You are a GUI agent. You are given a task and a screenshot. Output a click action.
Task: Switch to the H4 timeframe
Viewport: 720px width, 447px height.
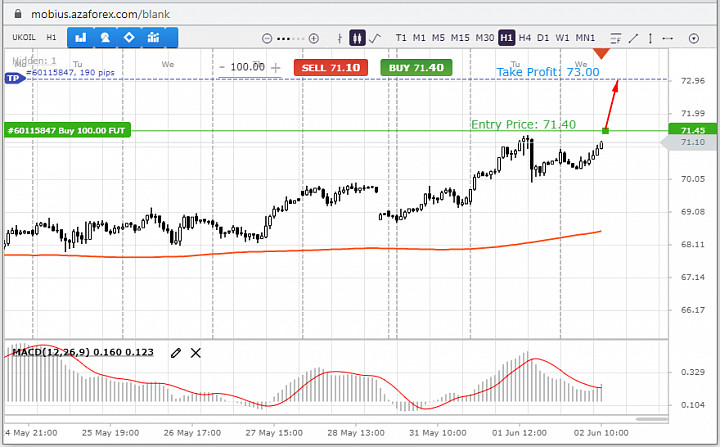point(525,38)
